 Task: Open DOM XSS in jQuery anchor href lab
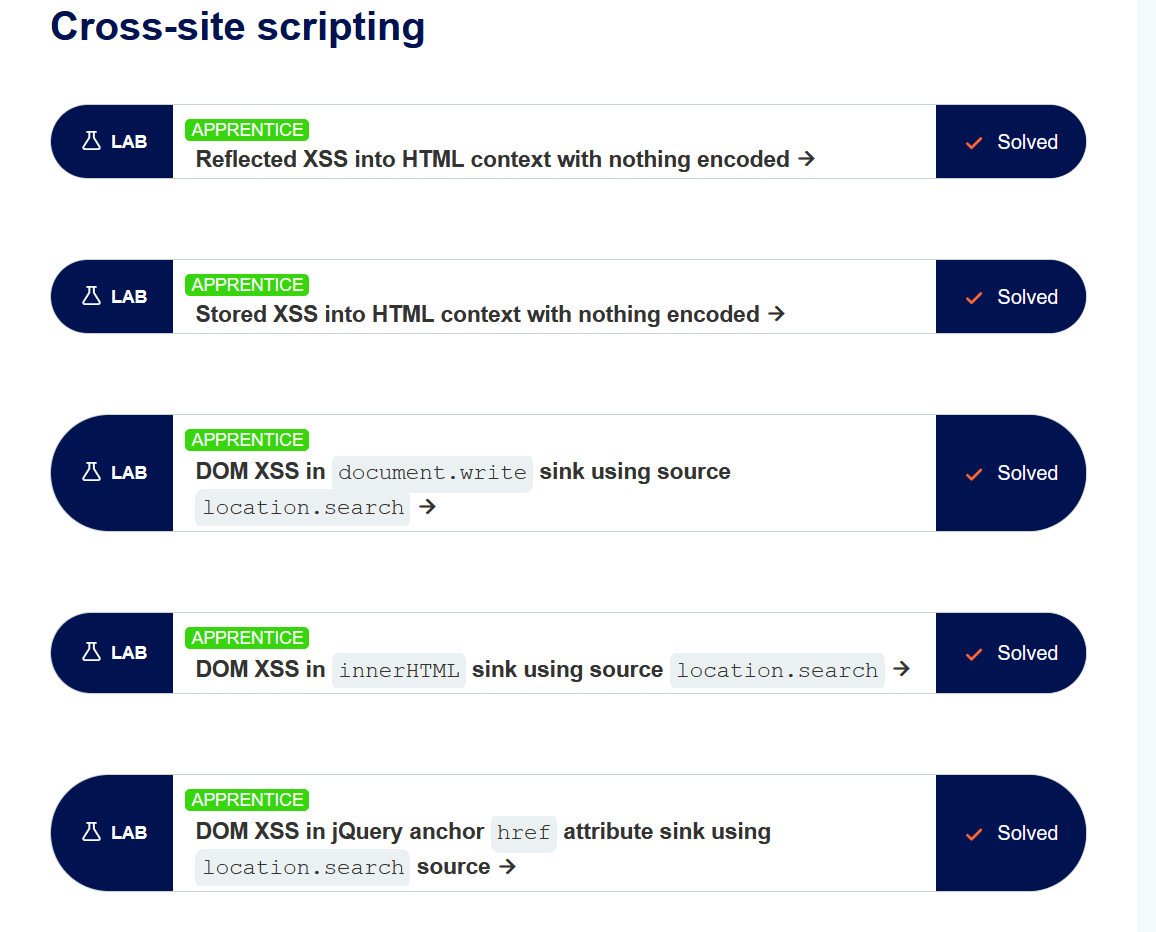tap(483, 832)
